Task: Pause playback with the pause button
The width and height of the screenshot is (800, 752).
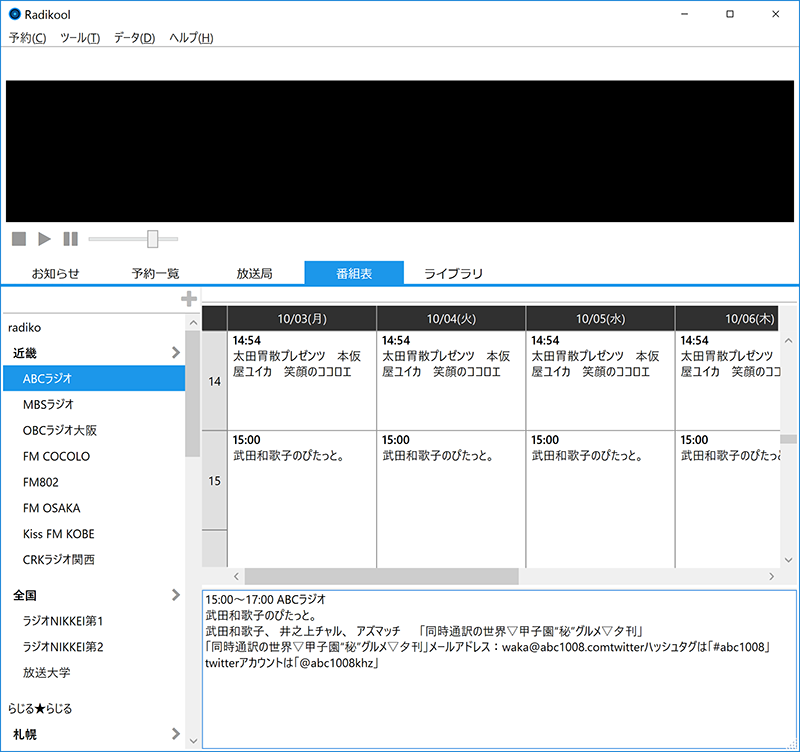Action: click(x=70, y=239)
